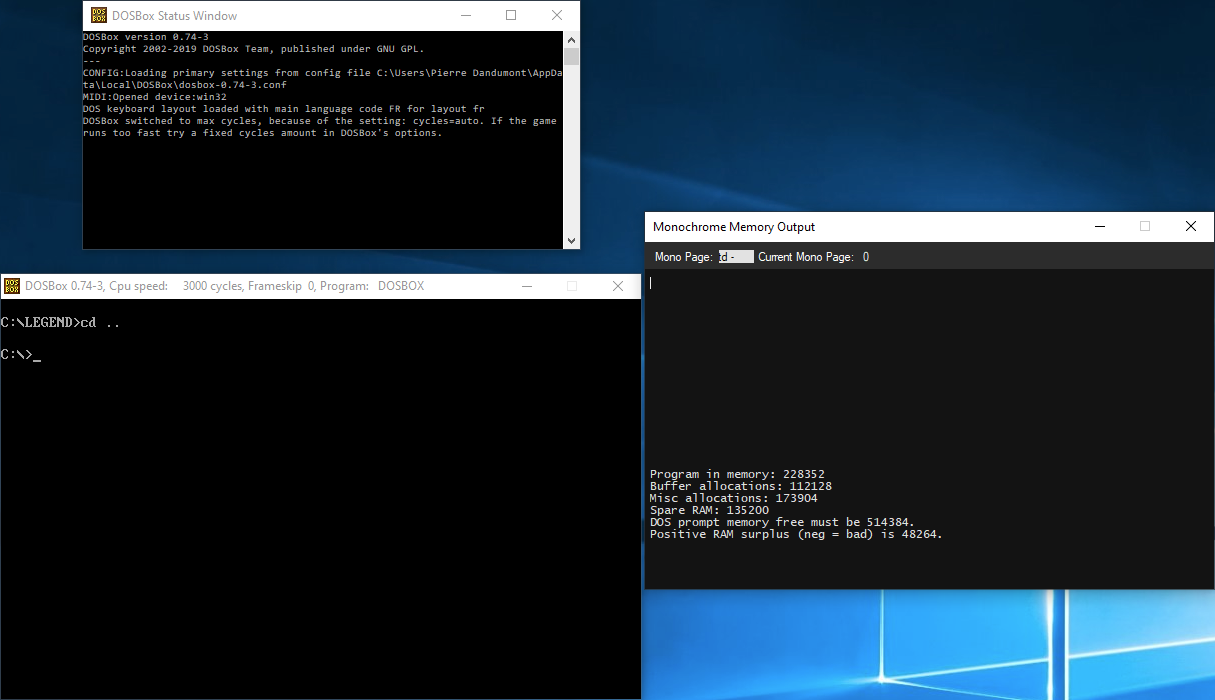Minimize the Monochrome Memory Output window
Image resolution: width=1215 pixels, height=700 pixels.
point(1099,227)
